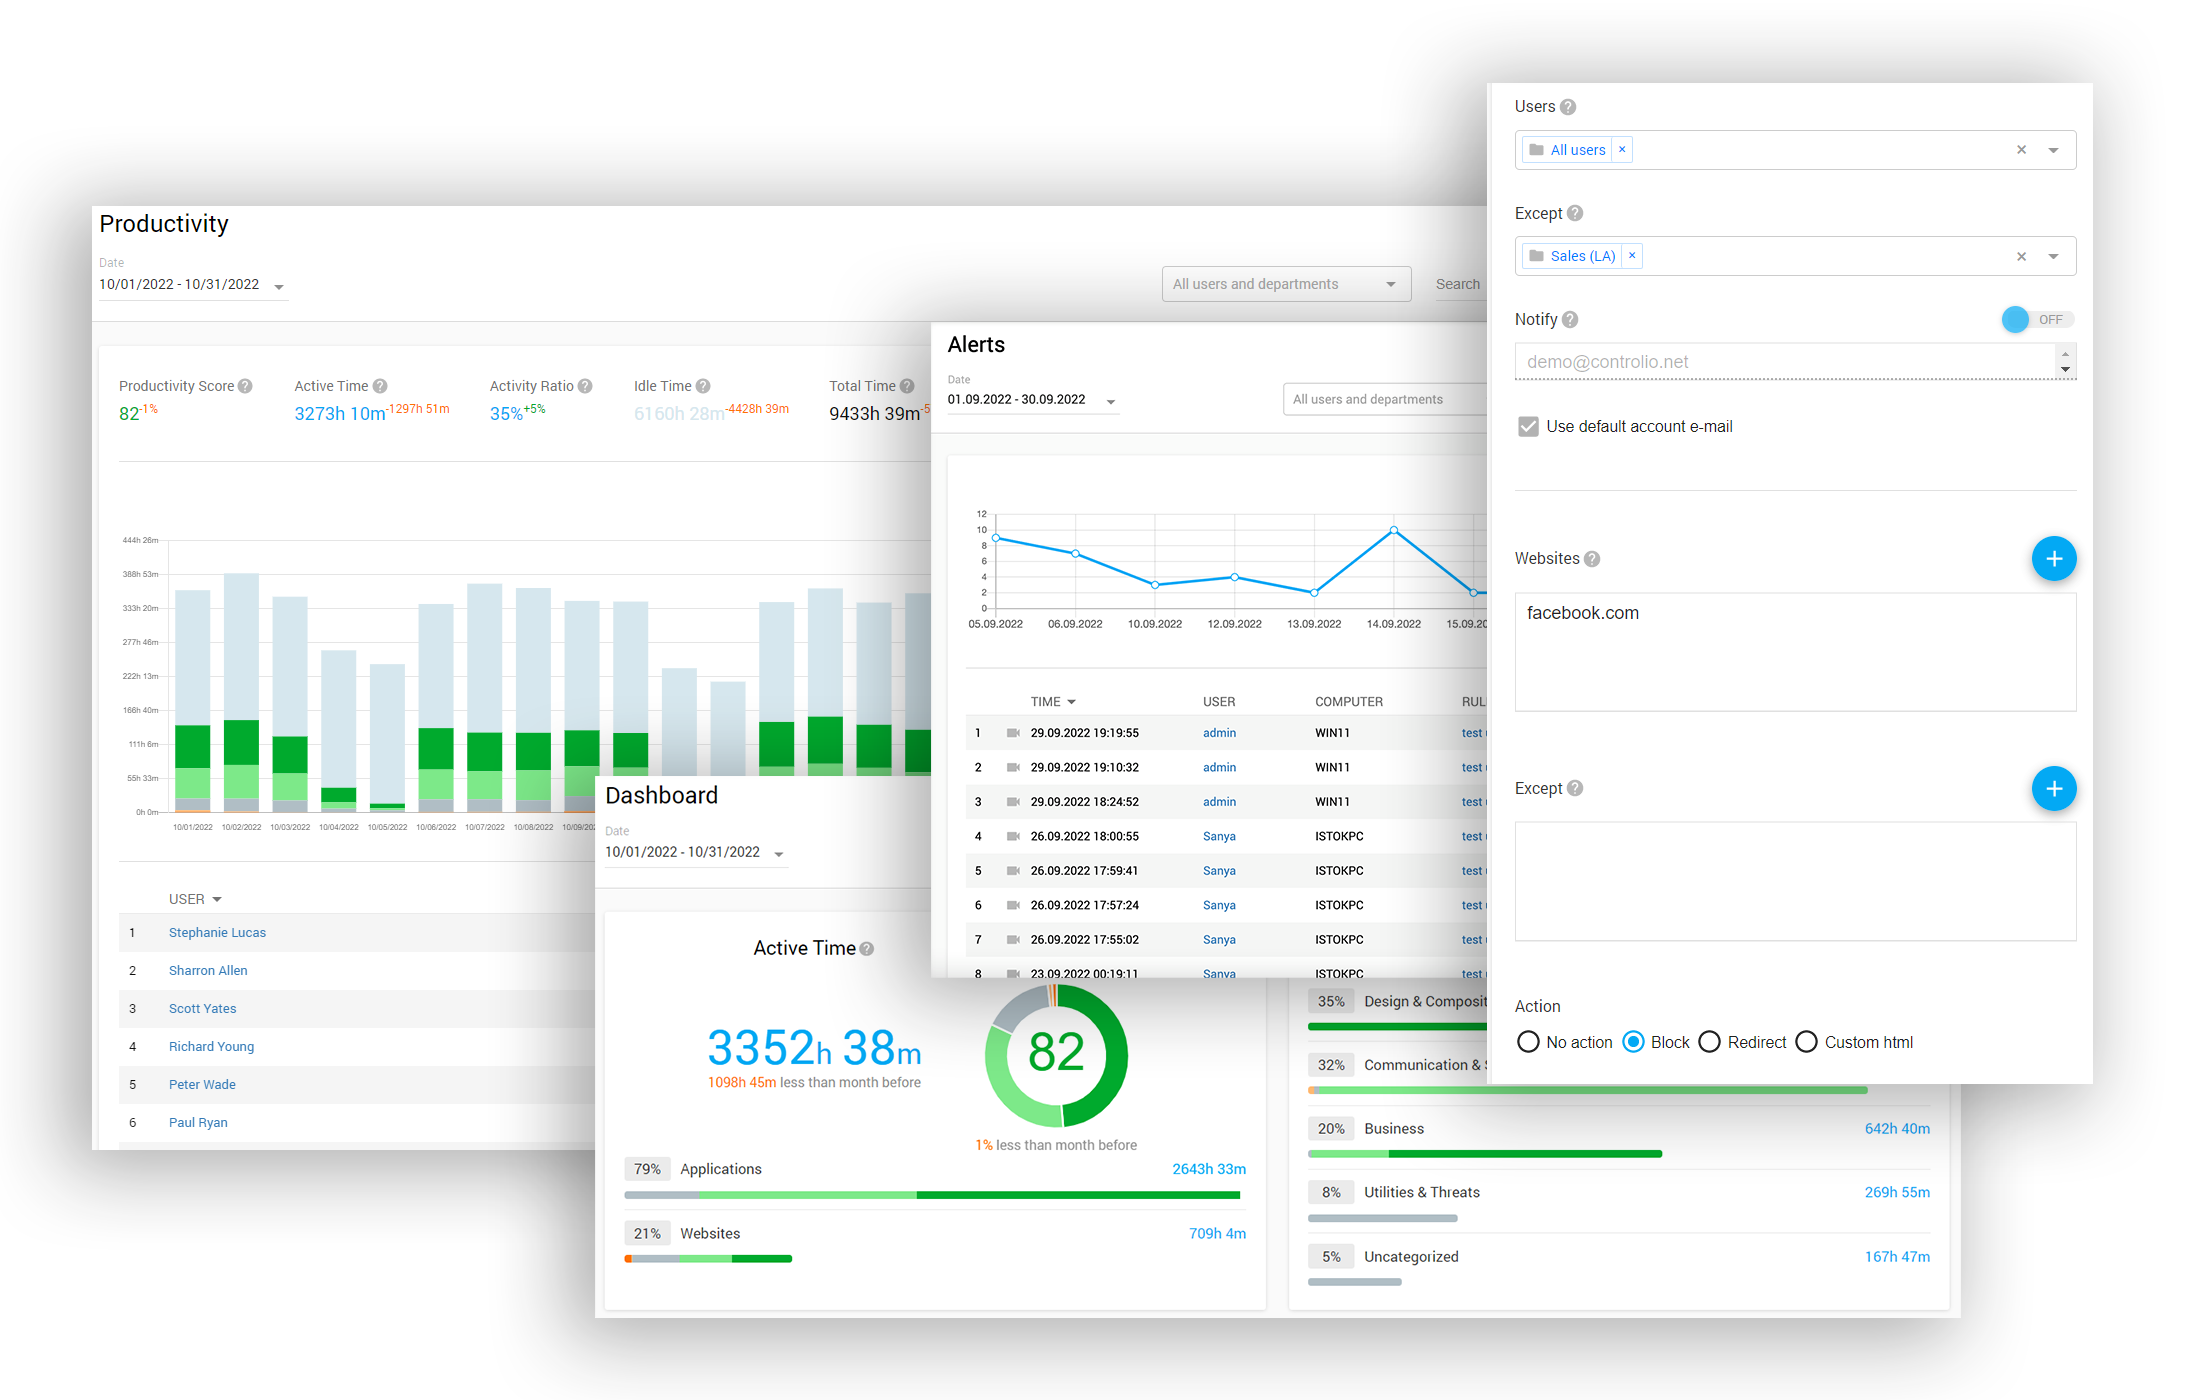Click the add website plus button
Image resolution: width=2200 pixels, height=1400 pixels.
(2053, 558)
